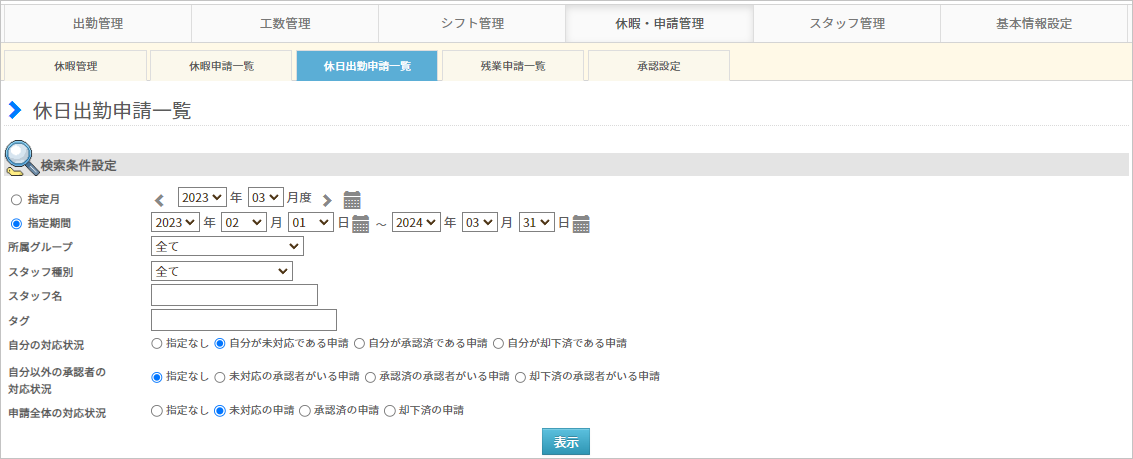Open the end year 2024 dropdown
This screenshot has width=1133, height=459.
[416, 223]
